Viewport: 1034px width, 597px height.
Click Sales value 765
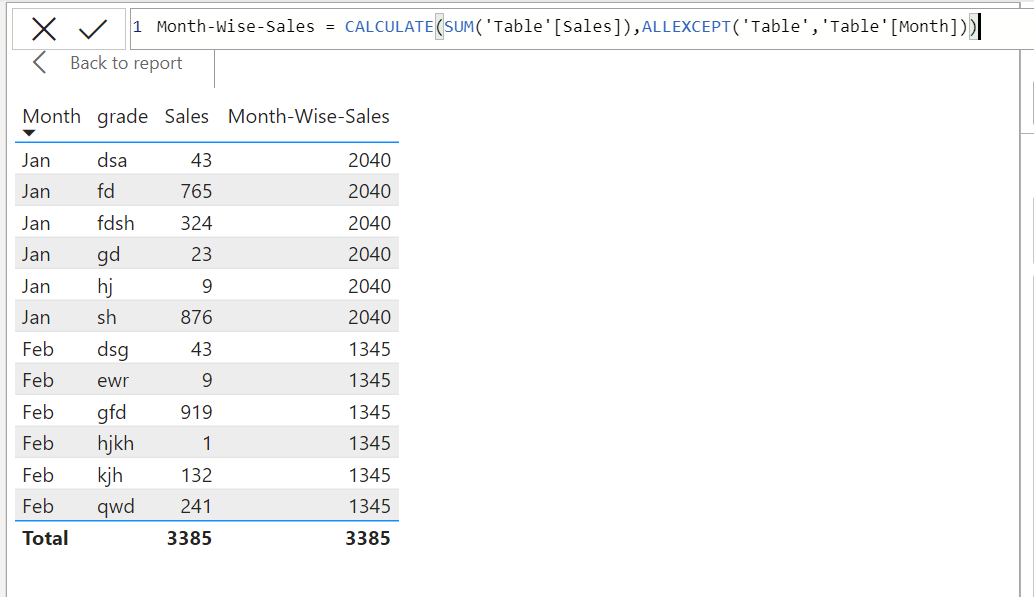[x=197, y=191]
